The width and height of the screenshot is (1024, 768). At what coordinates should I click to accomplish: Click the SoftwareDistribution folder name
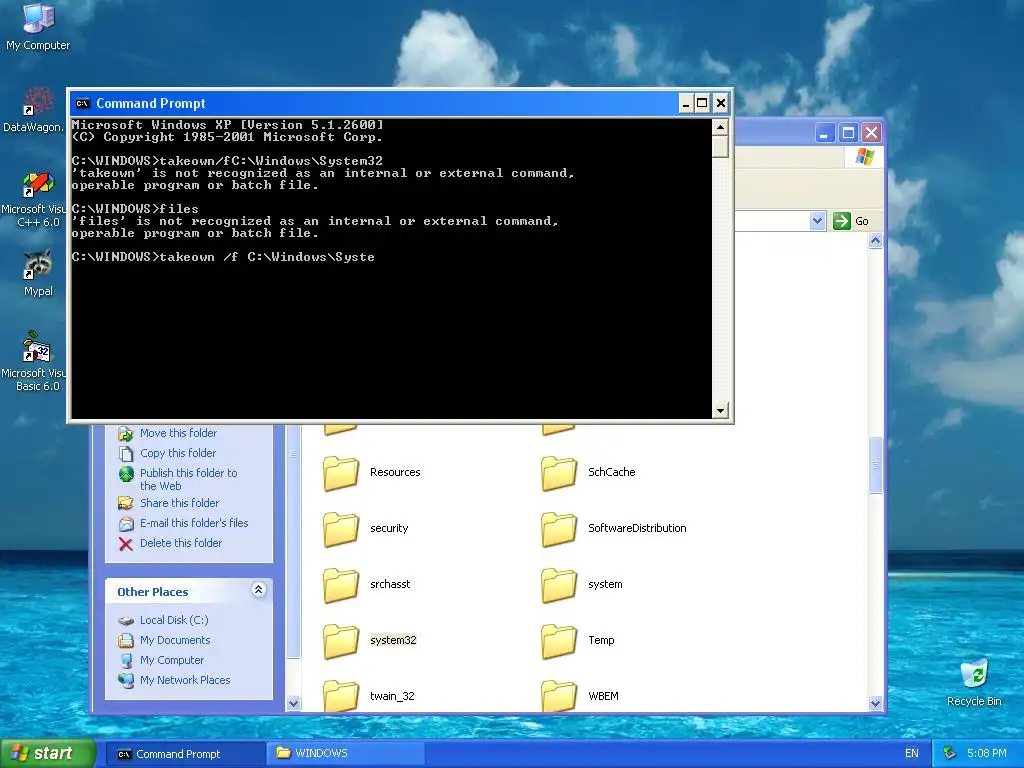(637, 528)
